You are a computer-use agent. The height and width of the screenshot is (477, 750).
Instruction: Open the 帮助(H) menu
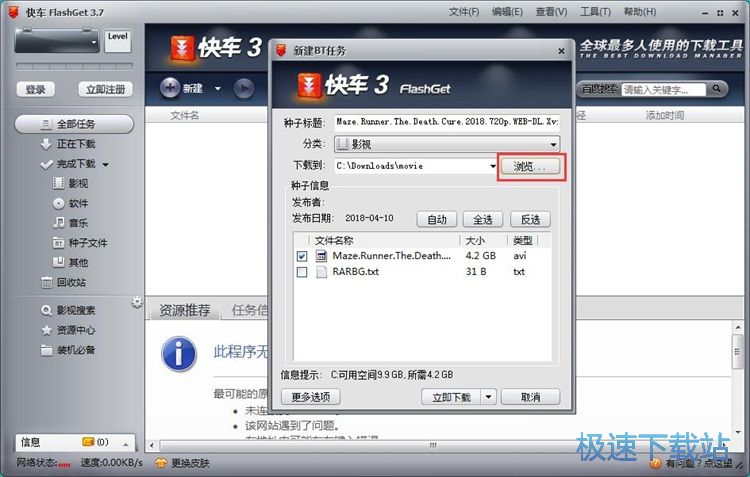640,11
